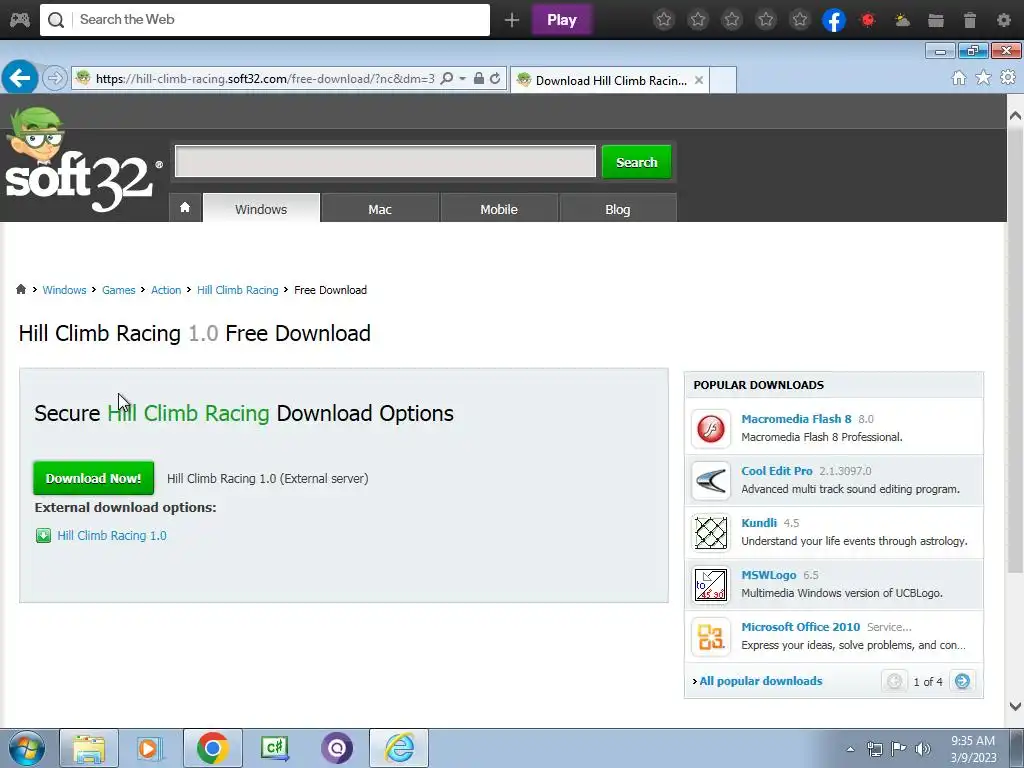The width and height of the screenshot is (1024, 768).
Task: Click green download icon beside Hill Climb Racing 1.0
Action: 43,536
